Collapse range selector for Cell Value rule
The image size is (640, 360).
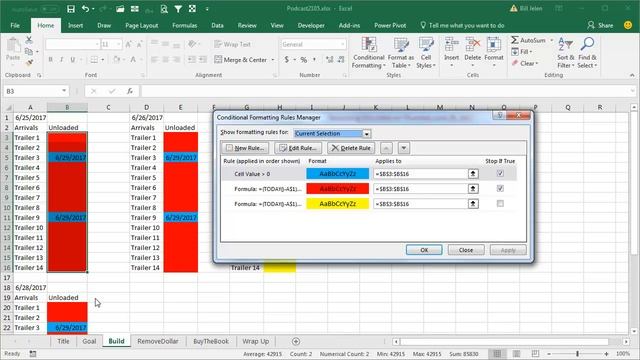point(473,174)
